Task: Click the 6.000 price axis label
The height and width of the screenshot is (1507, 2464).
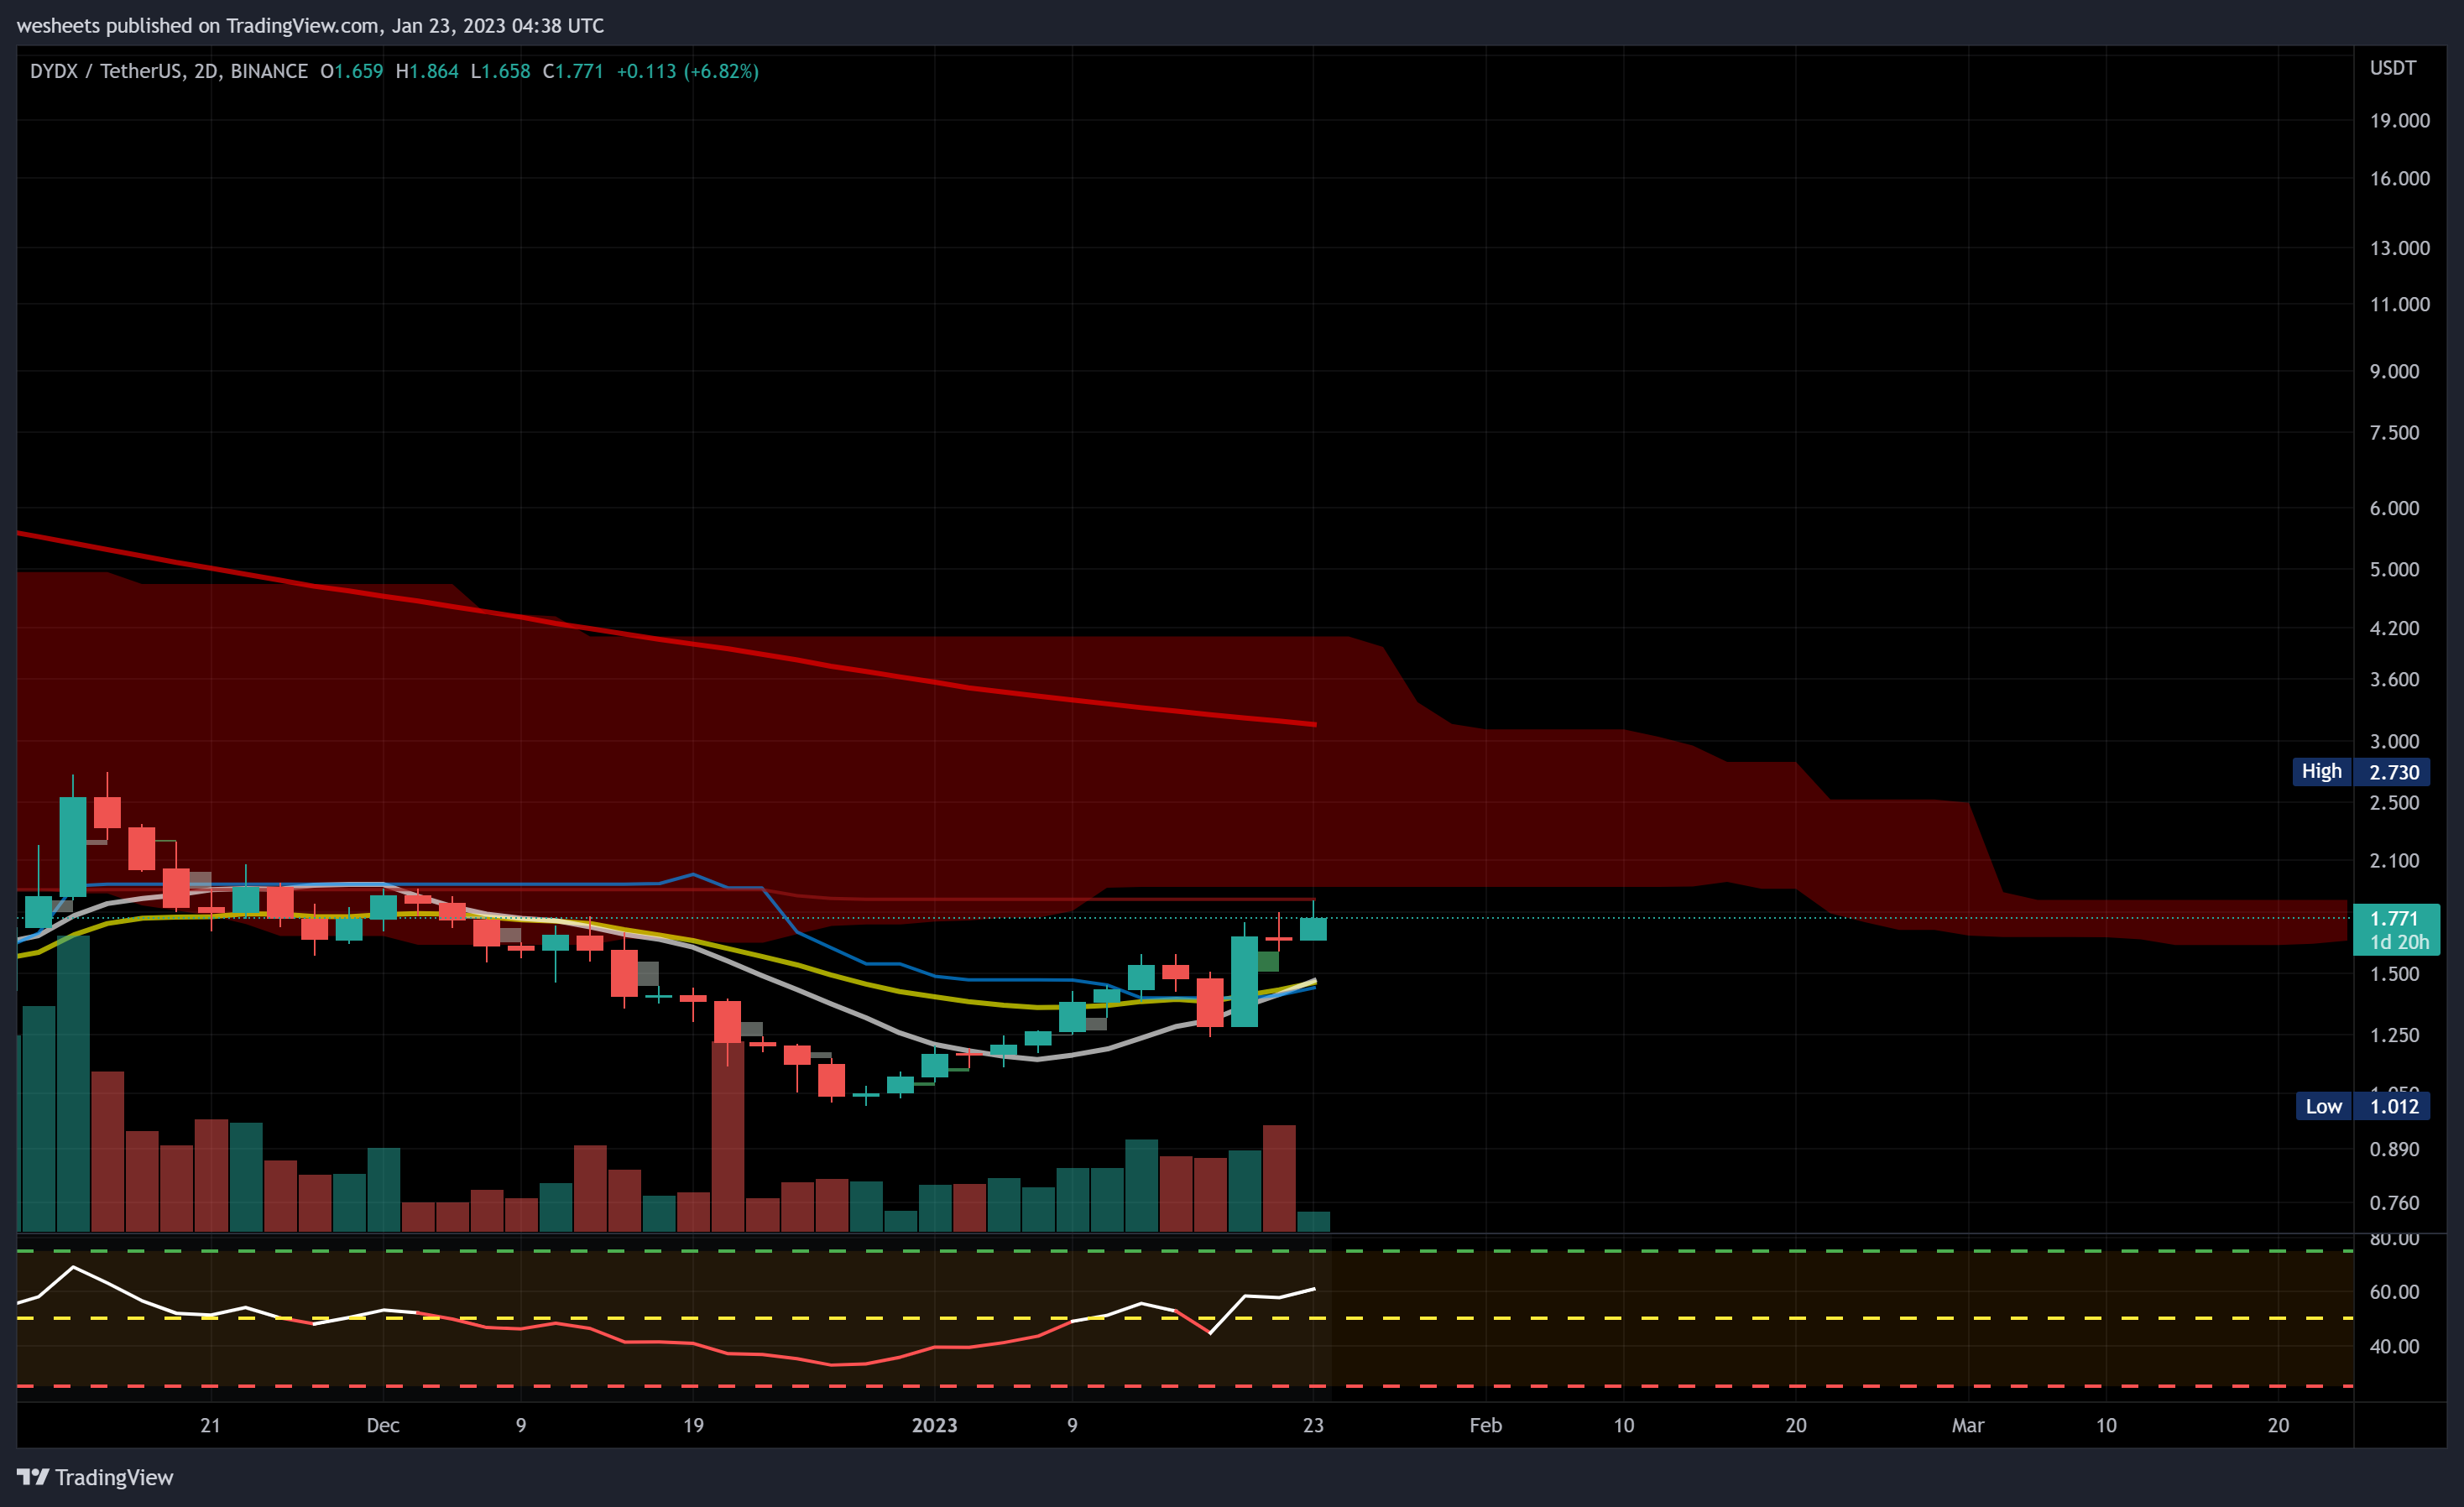Action: coord(2395,508)
